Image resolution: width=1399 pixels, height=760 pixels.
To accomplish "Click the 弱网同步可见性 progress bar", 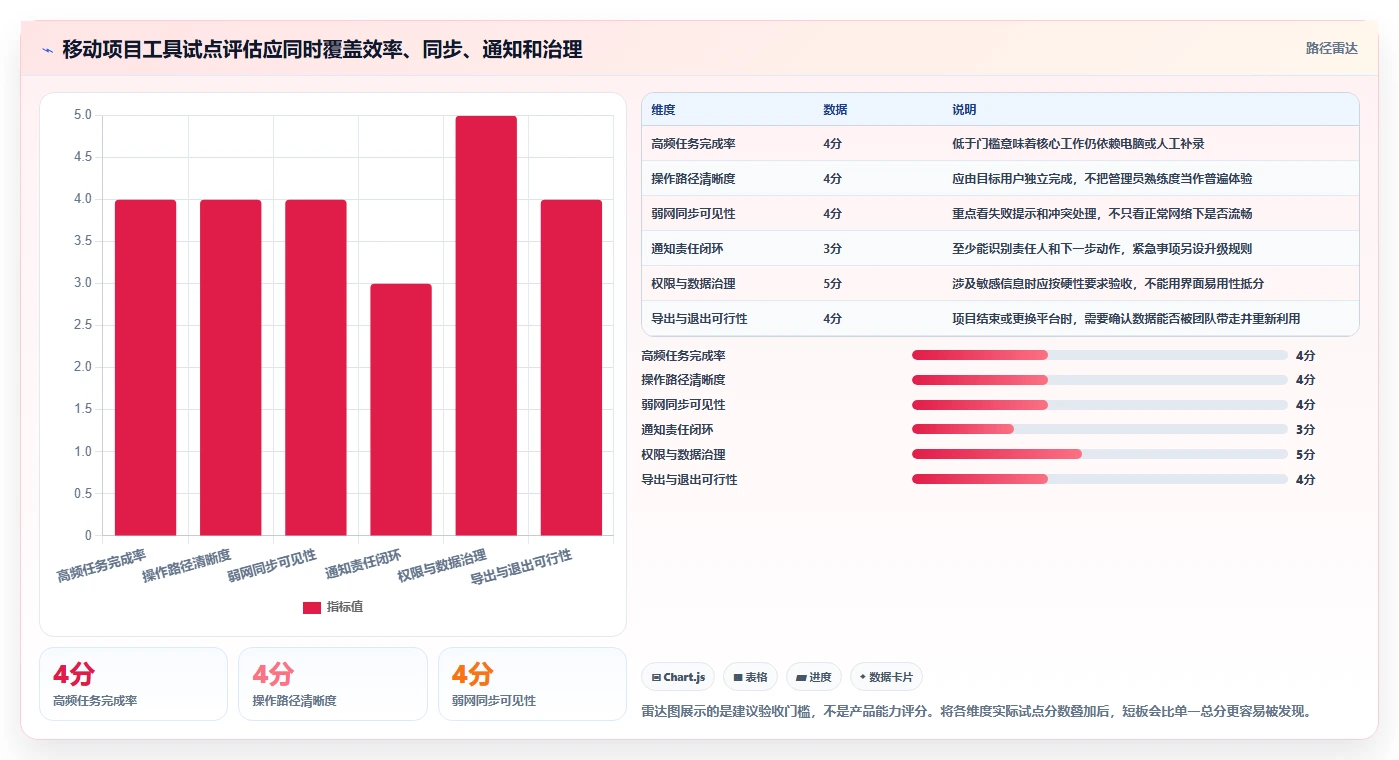I will pos(1100,405).
